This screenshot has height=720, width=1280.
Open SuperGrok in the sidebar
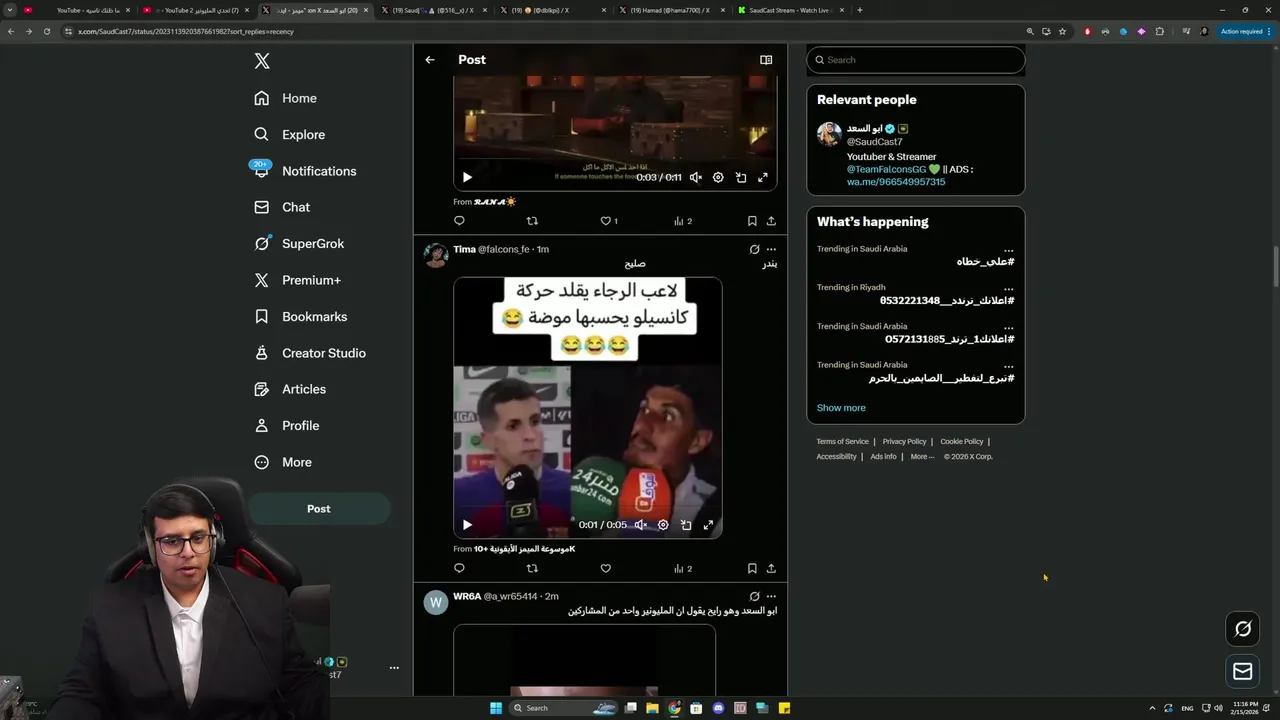pos(298,244)
